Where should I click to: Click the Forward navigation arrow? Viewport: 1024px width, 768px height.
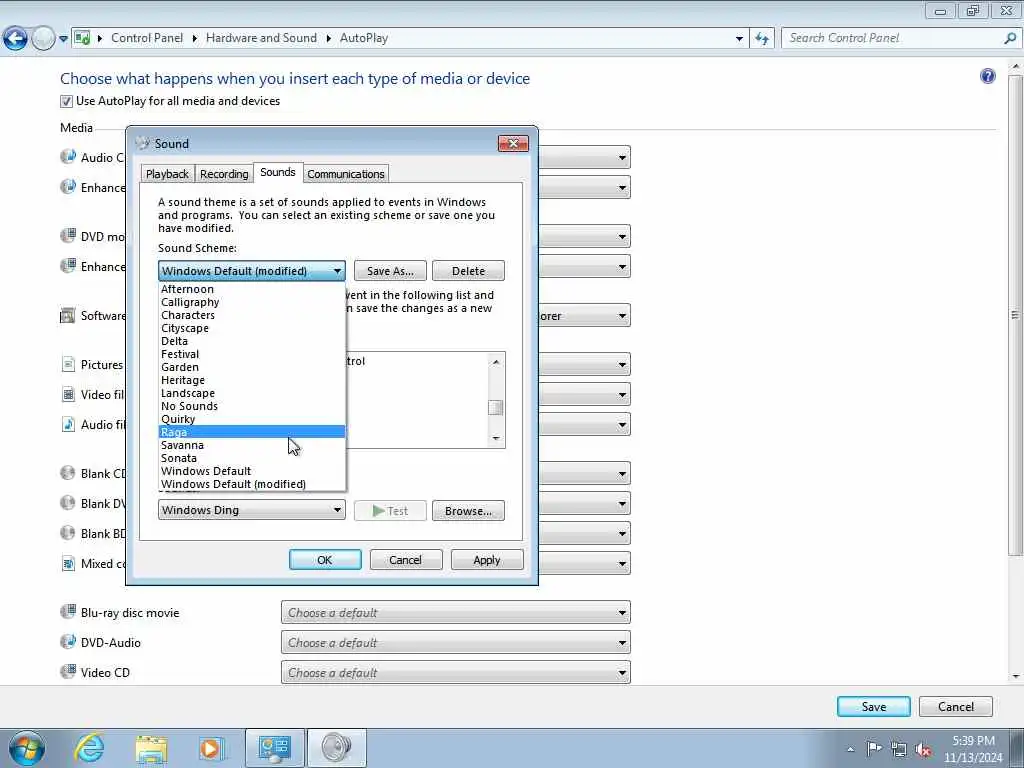tap(43, 39)
